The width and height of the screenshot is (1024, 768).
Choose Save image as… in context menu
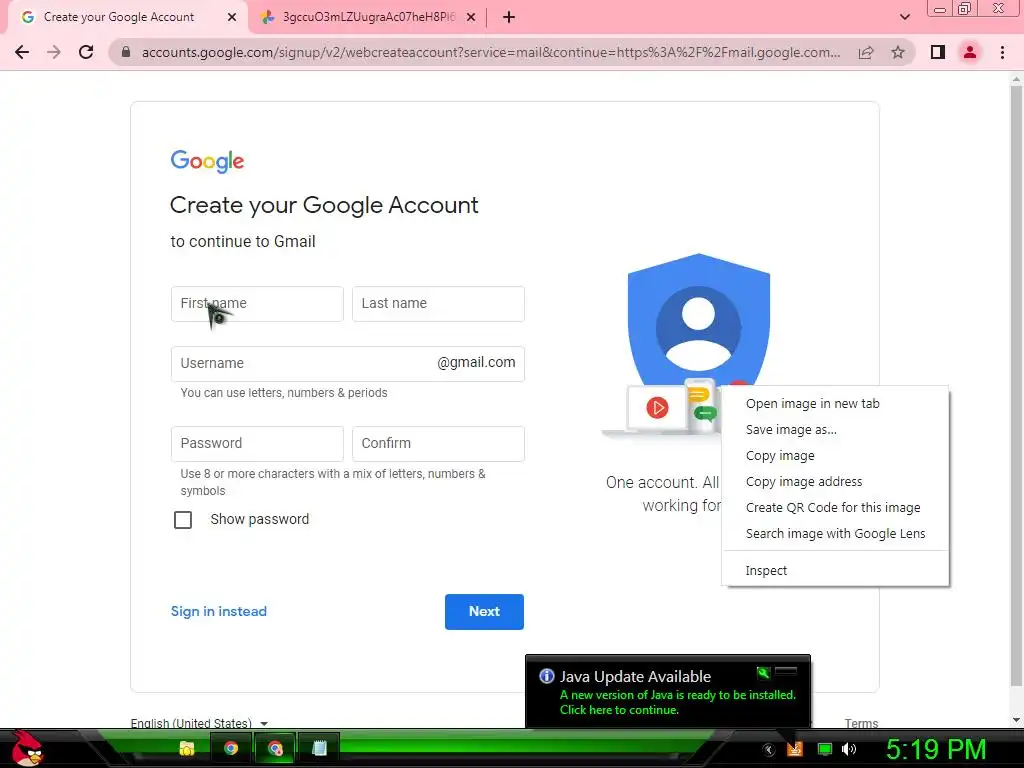click(x=835, y=430)
